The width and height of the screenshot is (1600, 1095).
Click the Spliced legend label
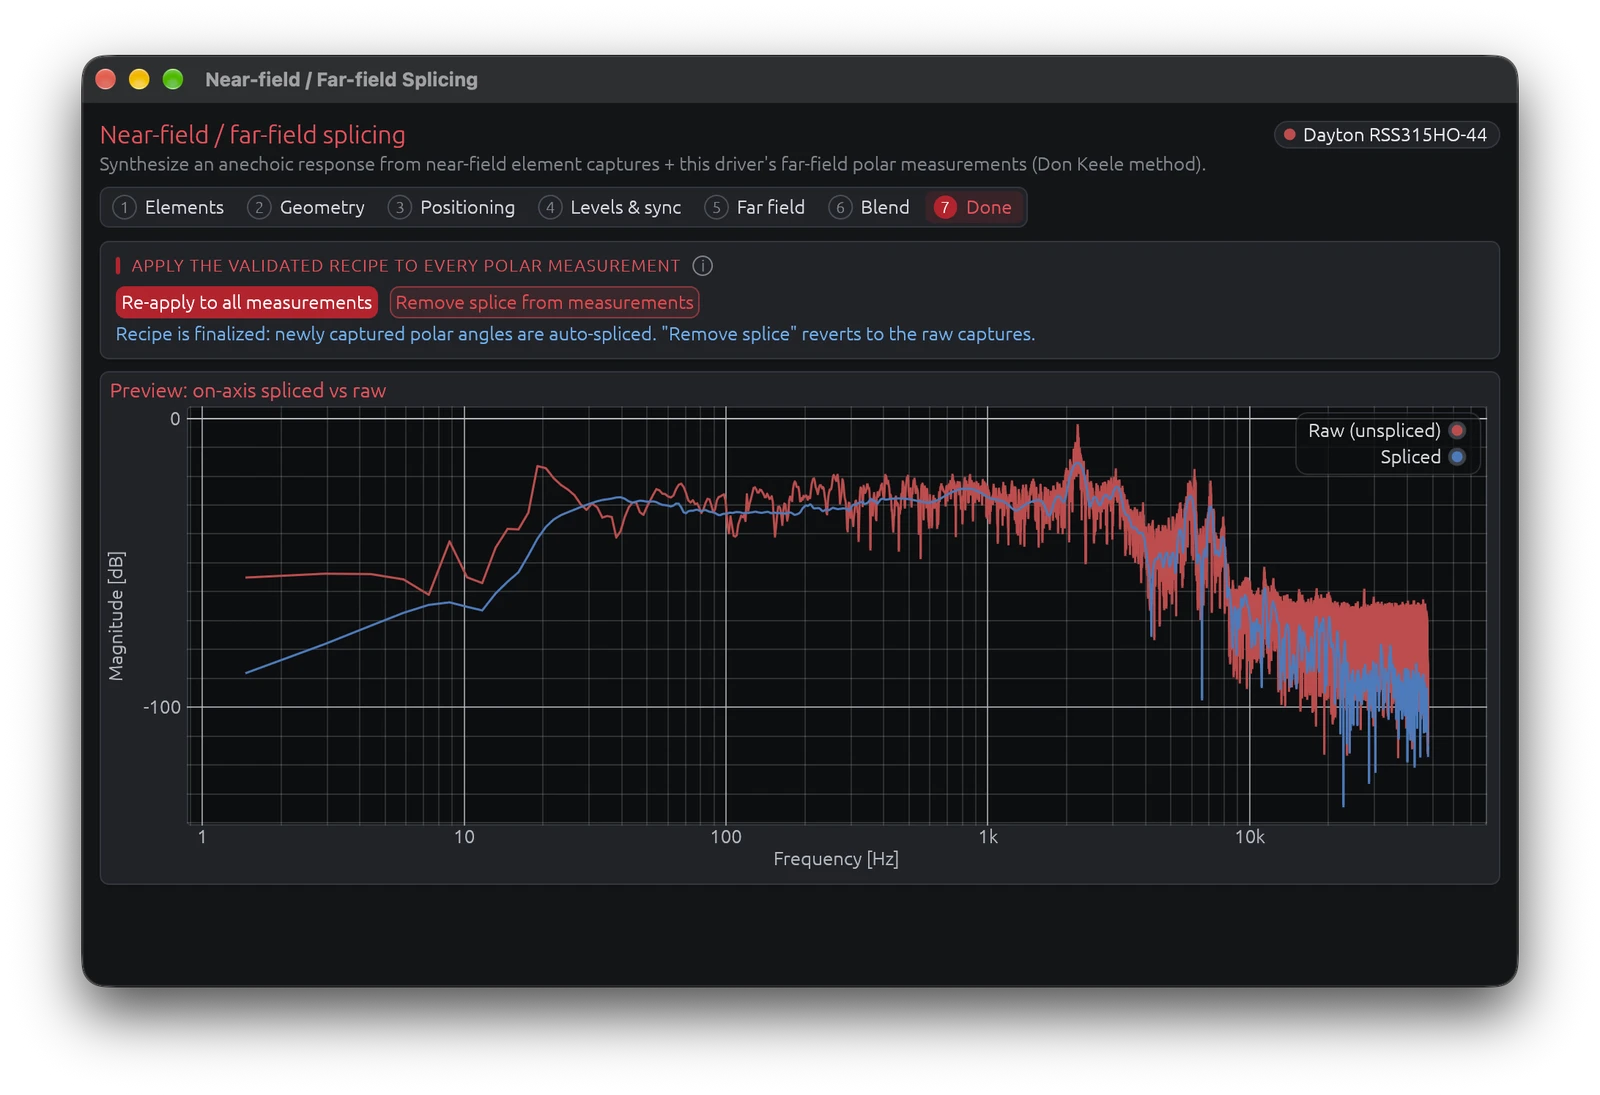pos(1410,457)
